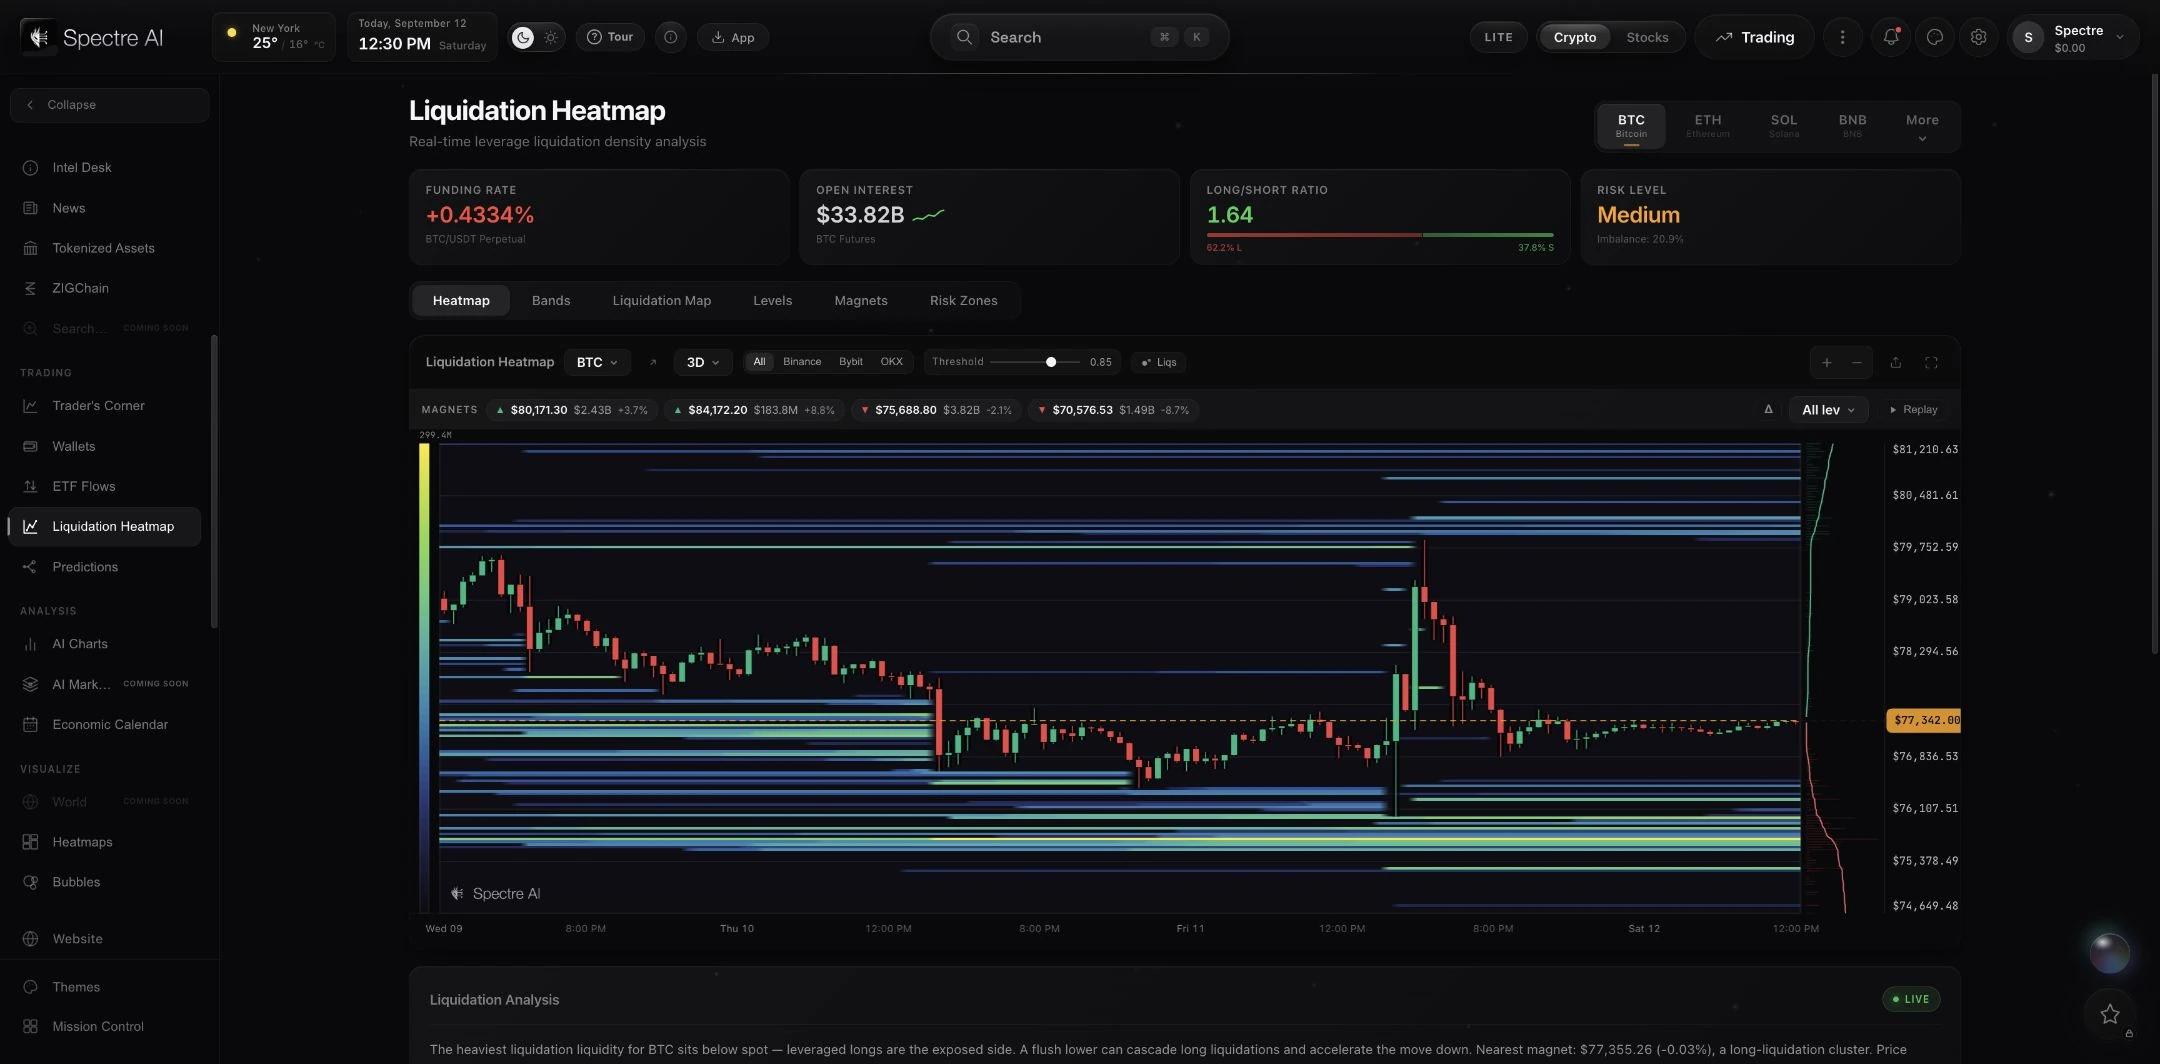Select BNB coin tab
Viewport: 2160px width, 1064px height.
click(1852, 126)
